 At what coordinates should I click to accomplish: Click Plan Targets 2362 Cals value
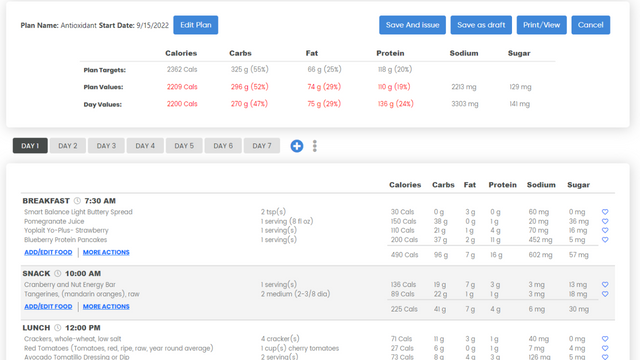pos(182,69)
